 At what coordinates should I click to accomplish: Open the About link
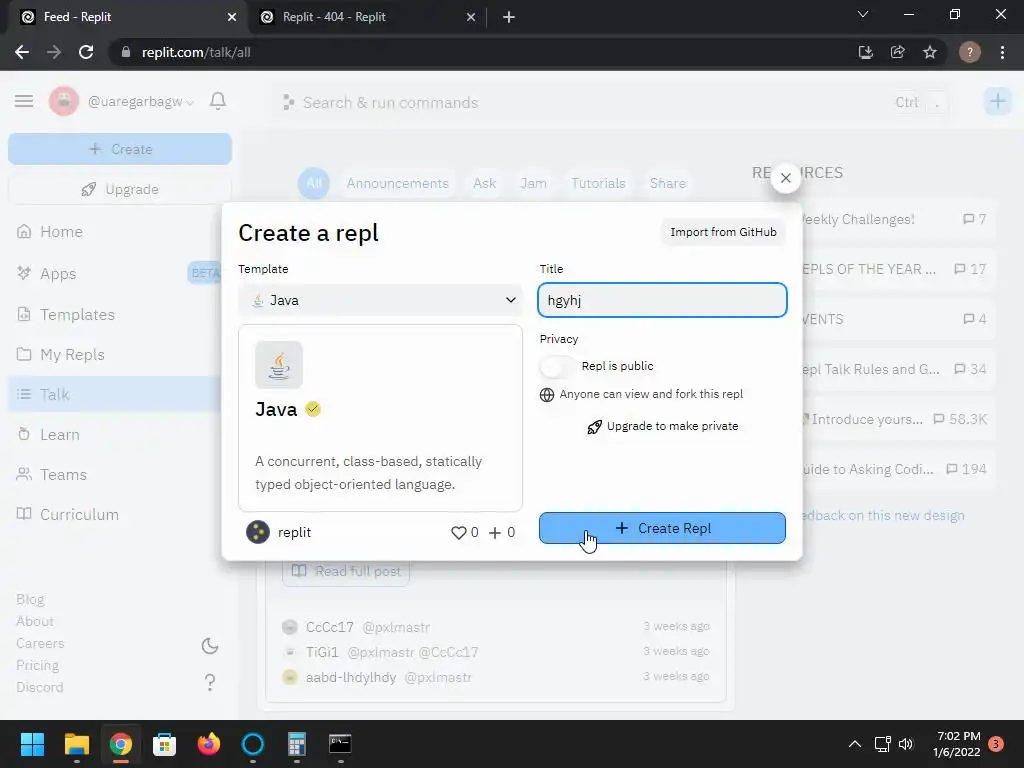pos(35,621)
